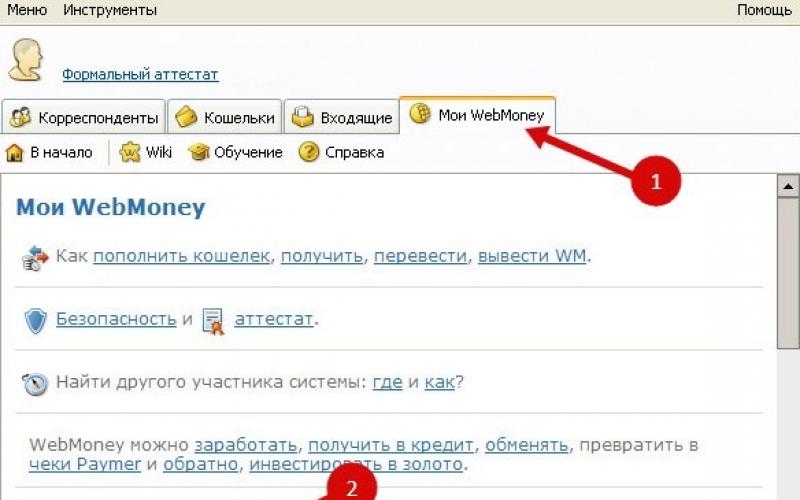Open the получить в кредит link

click(x=390, y=445)
